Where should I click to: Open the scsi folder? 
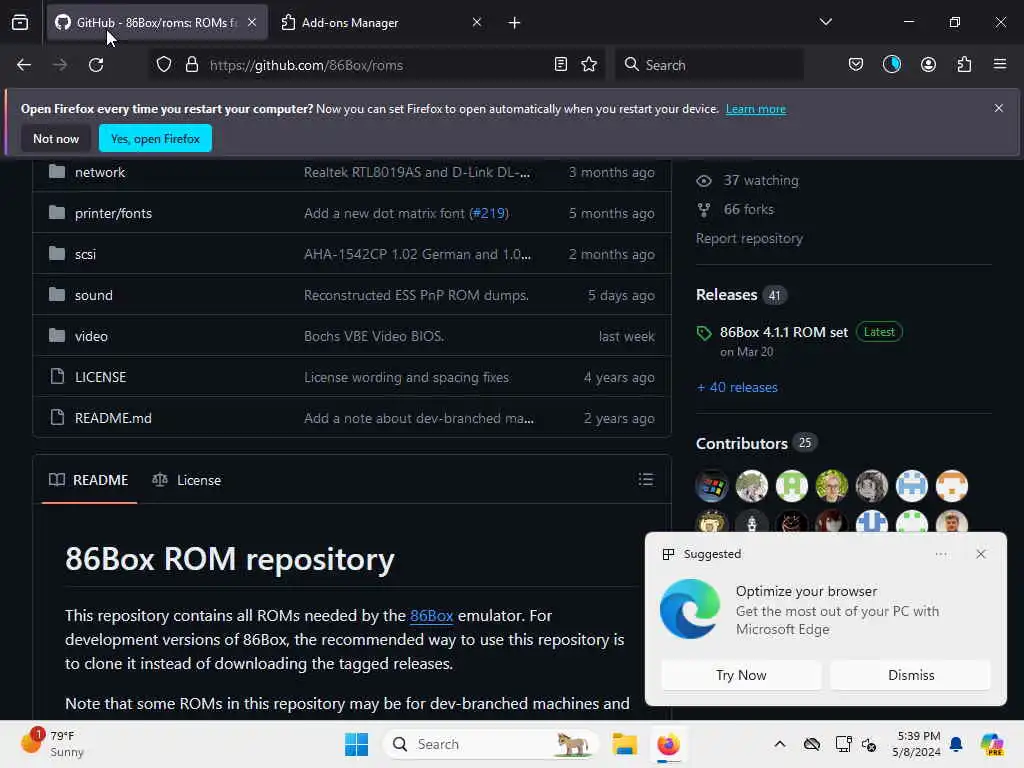point(86,255)
